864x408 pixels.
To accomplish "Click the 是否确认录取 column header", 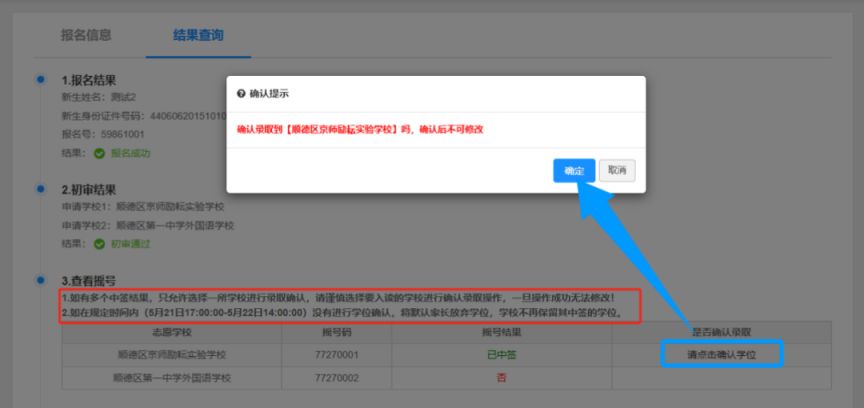I will click(x=721, y=332).
